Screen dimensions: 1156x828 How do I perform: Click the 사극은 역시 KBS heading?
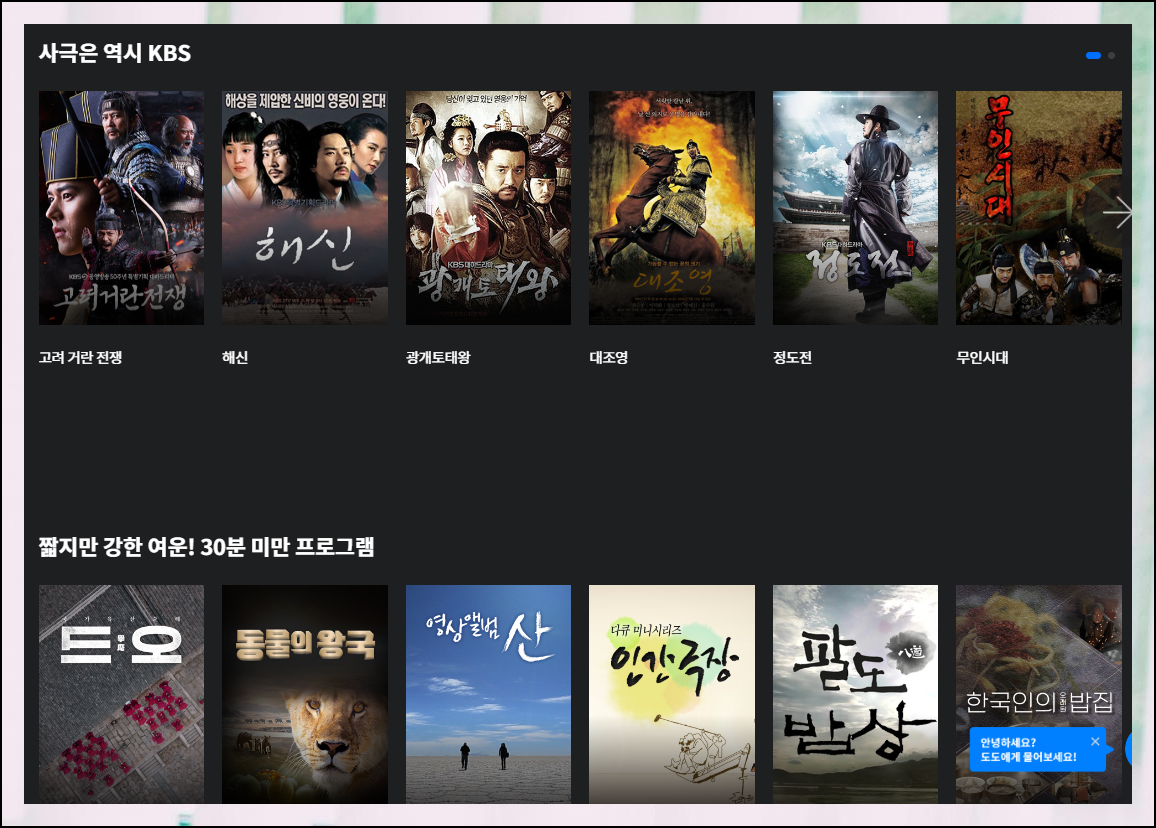[115, 53]
